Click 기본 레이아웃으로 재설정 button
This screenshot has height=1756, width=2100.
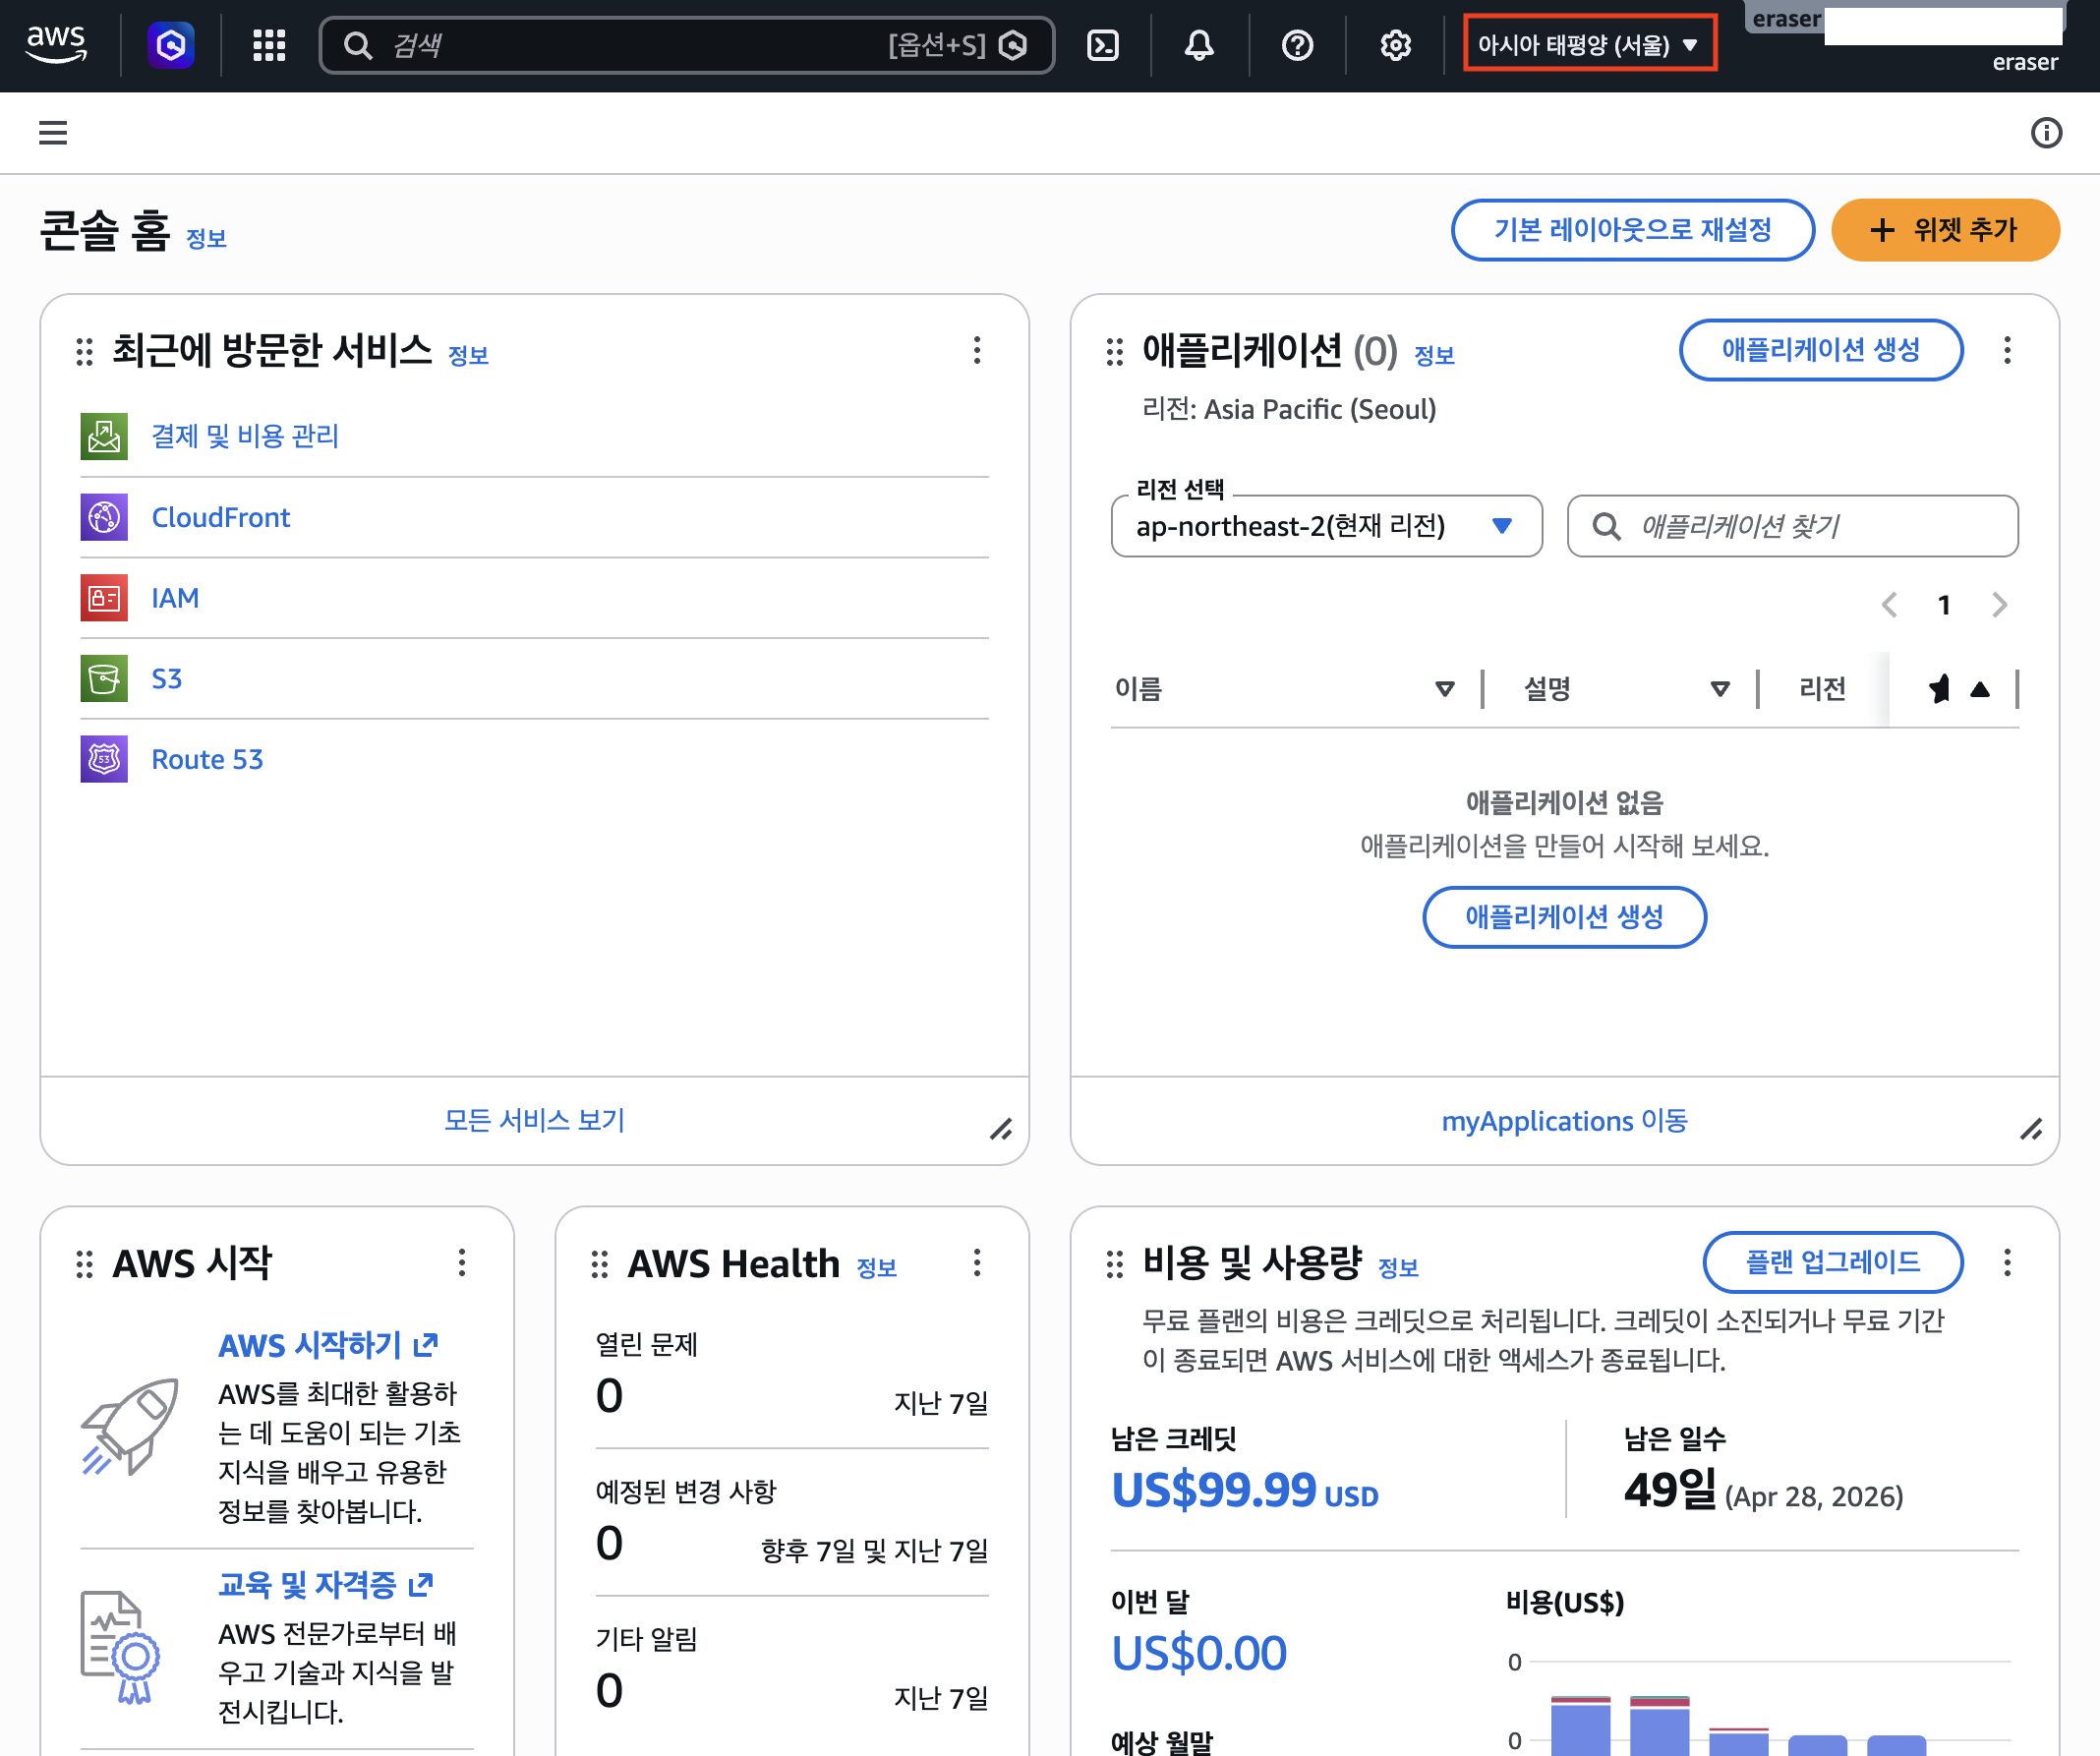pyautogui.click(x=1631, y=230)
